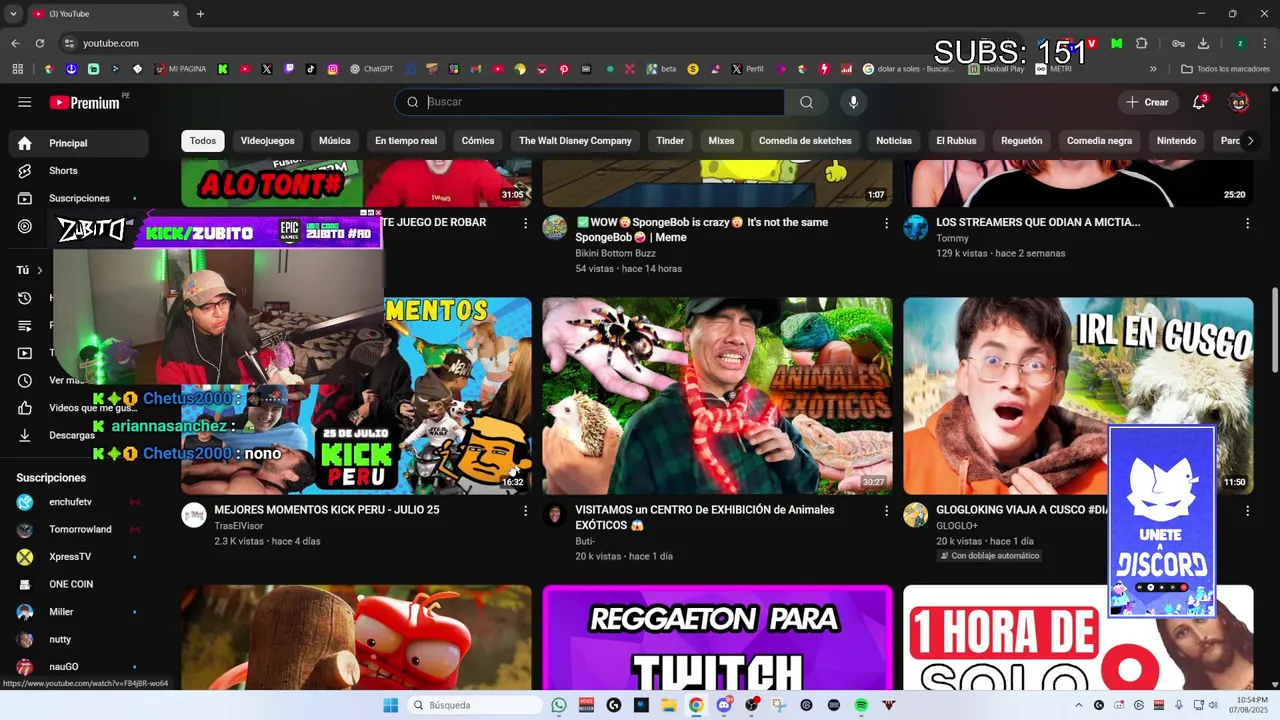Open the Chrome tab search dropdown
This screenshot has height=720, width=1280.
point(13,14)
